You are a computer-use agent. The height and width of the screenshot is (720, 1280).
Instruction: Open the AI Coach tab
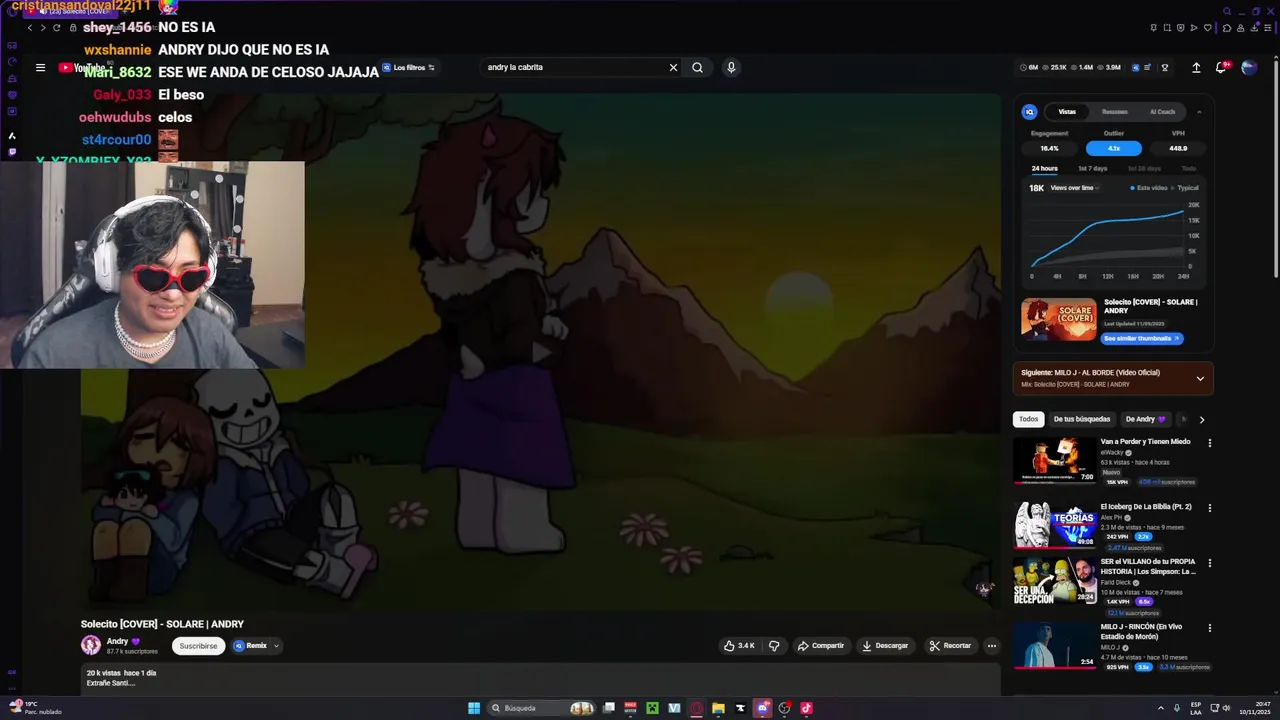1162,112
